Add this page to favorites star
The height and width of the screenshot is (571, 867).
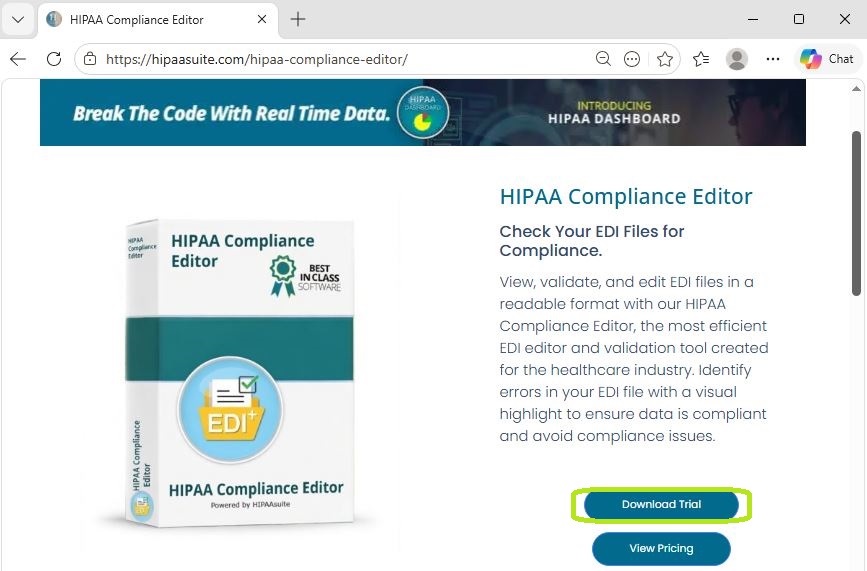[x=665, y=59]
